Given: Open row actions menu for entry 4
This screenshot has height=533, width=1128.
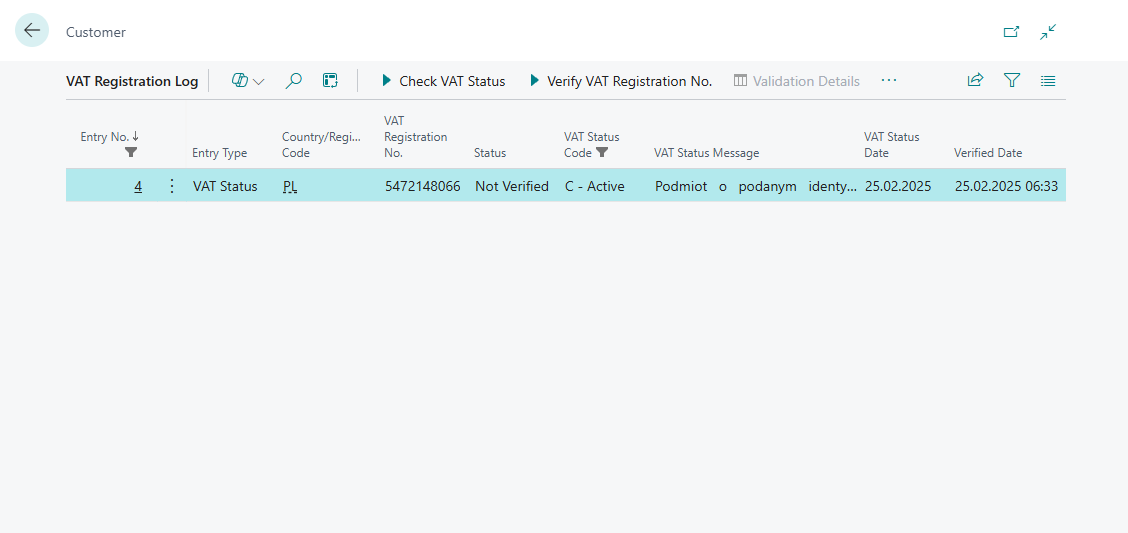Looking at the screenshot, I should 172,186.
